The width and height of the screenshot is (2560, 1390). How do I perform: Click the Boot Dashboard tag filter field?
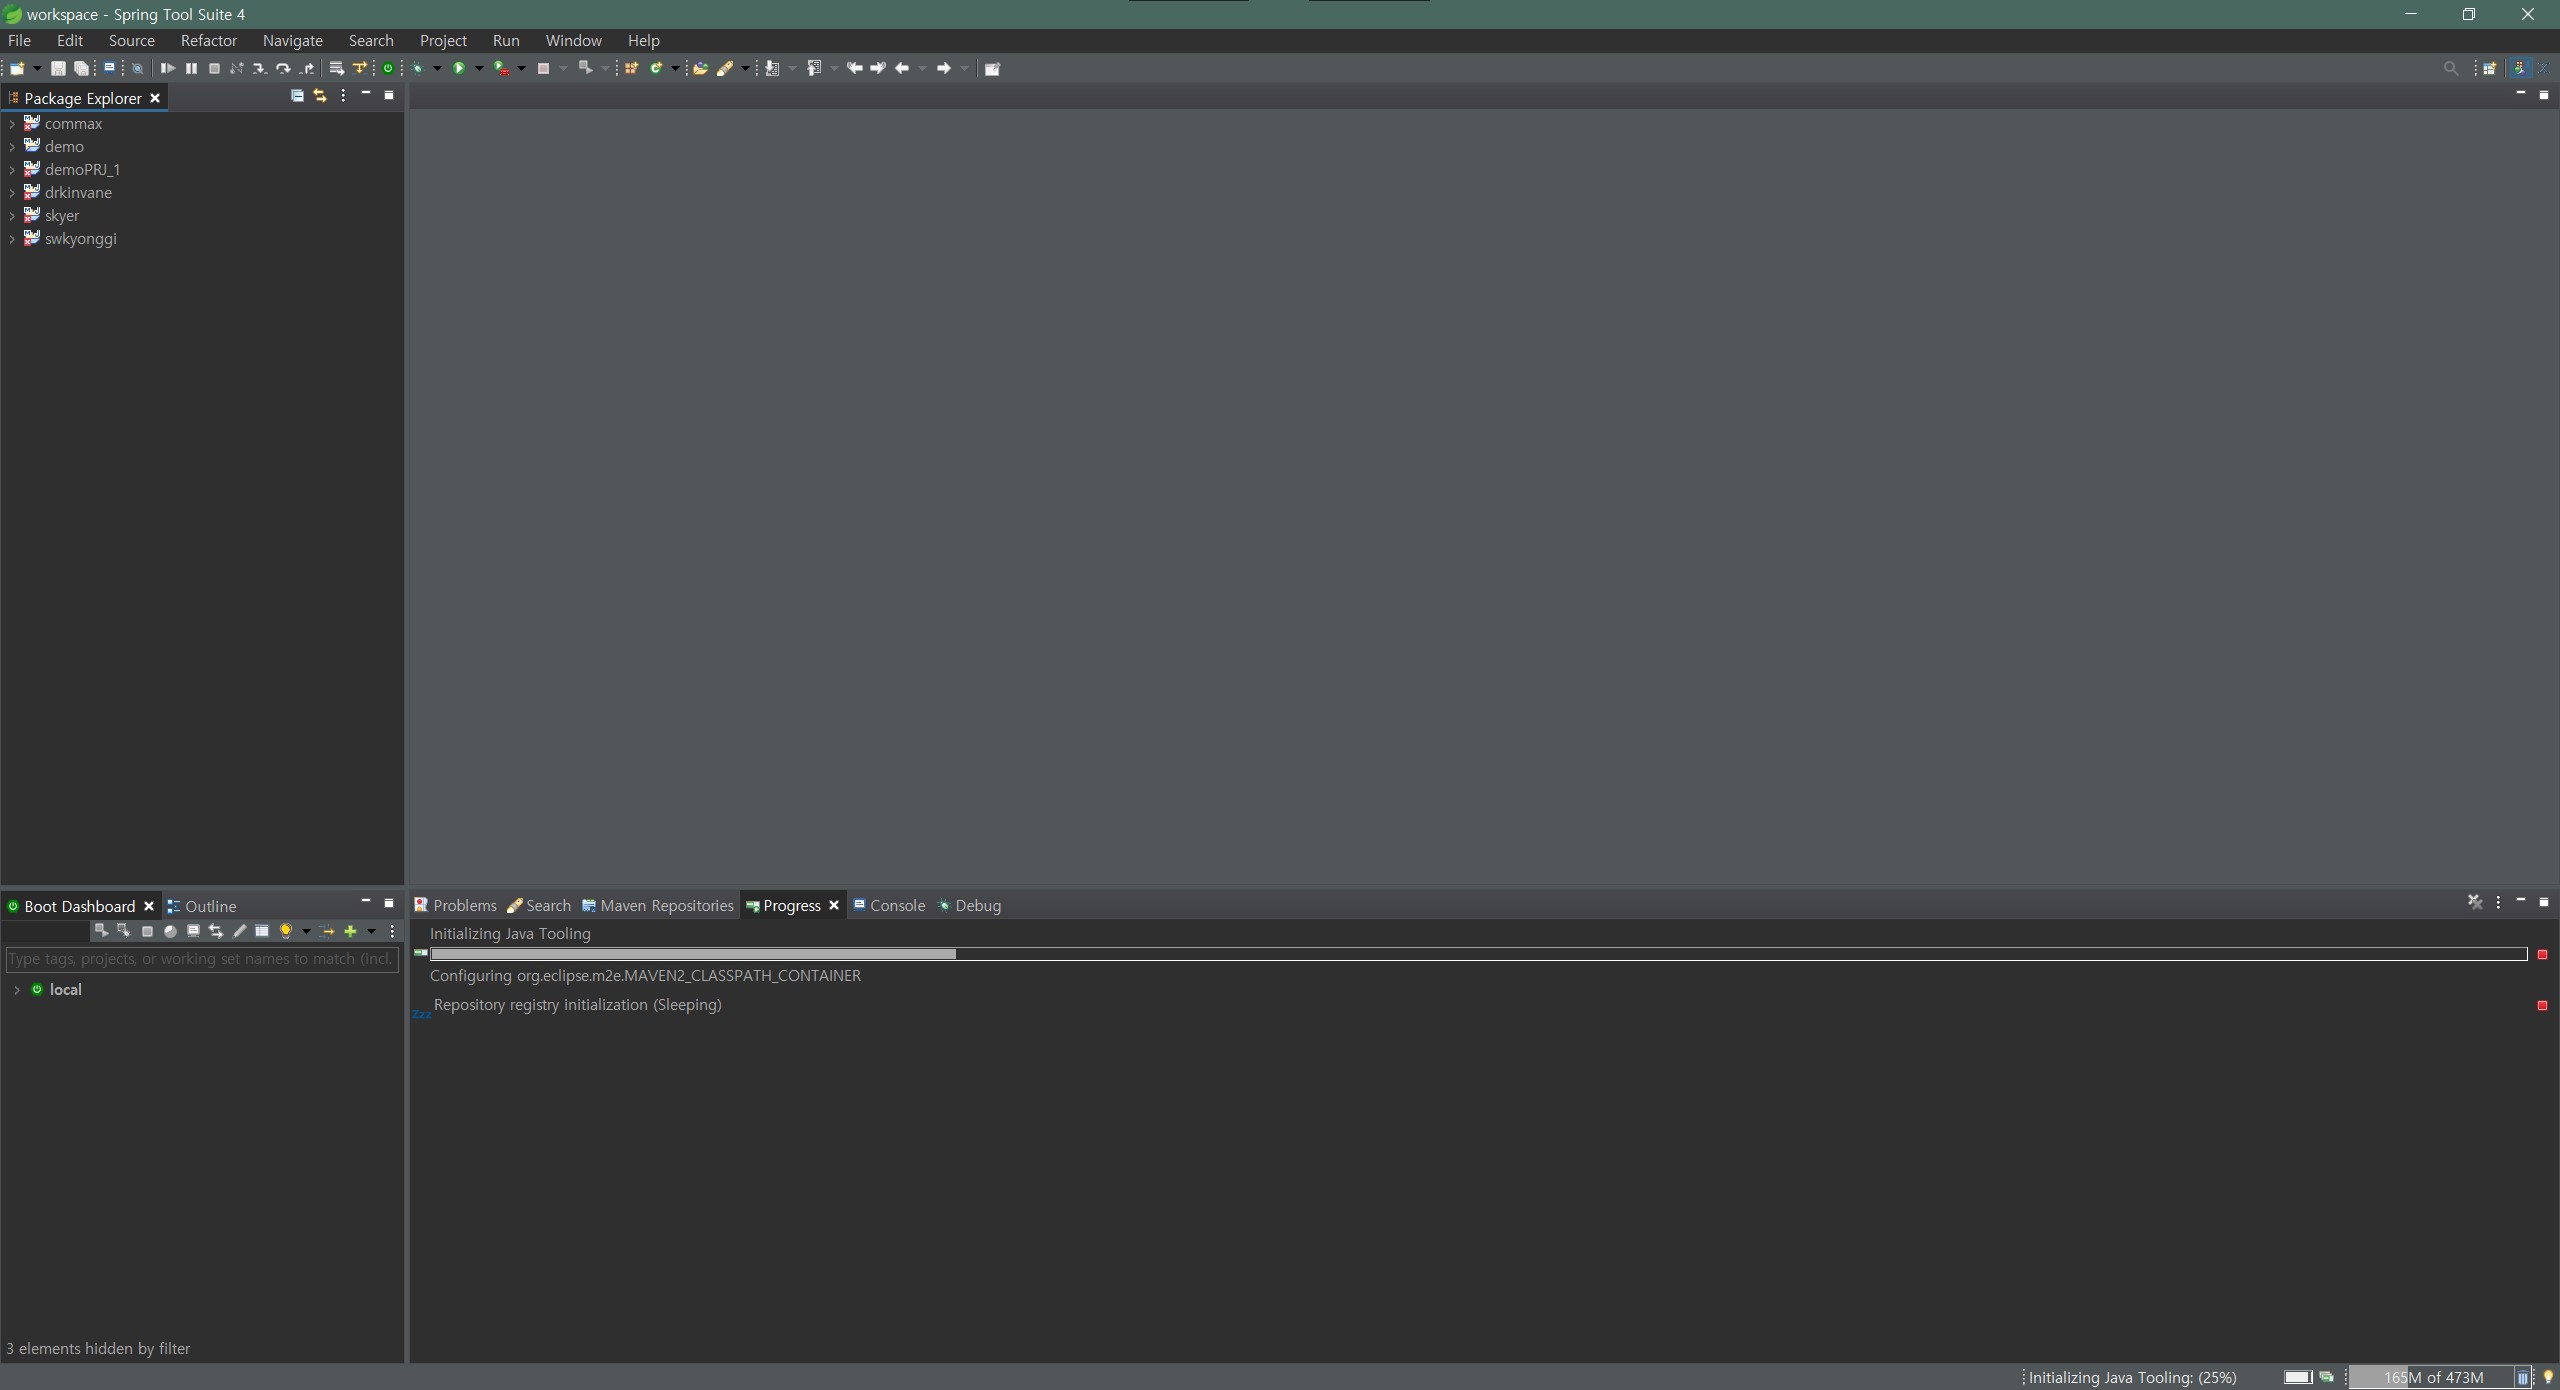(x=202, y=959)
